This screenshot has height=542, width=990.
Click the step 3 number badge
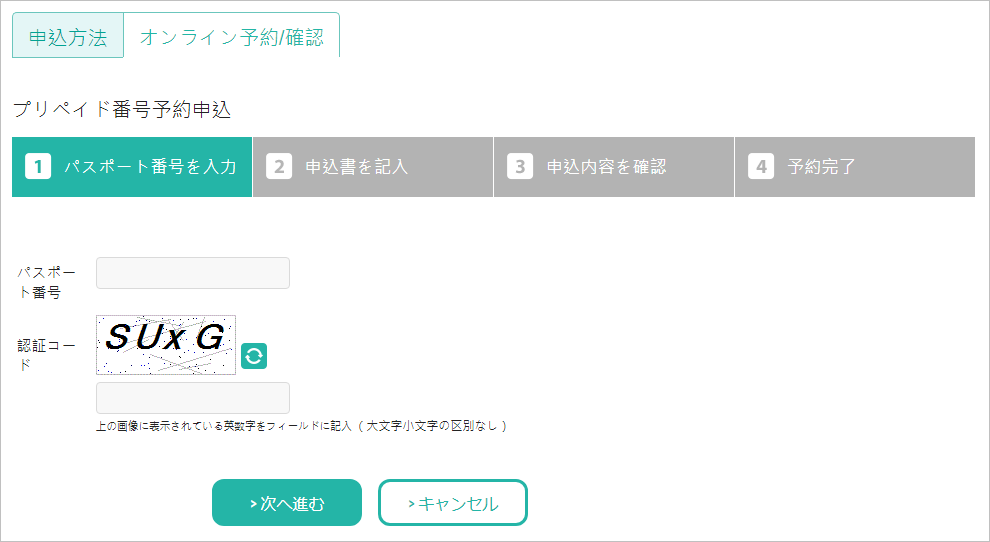pyautogui.click(x=520, y=167)
